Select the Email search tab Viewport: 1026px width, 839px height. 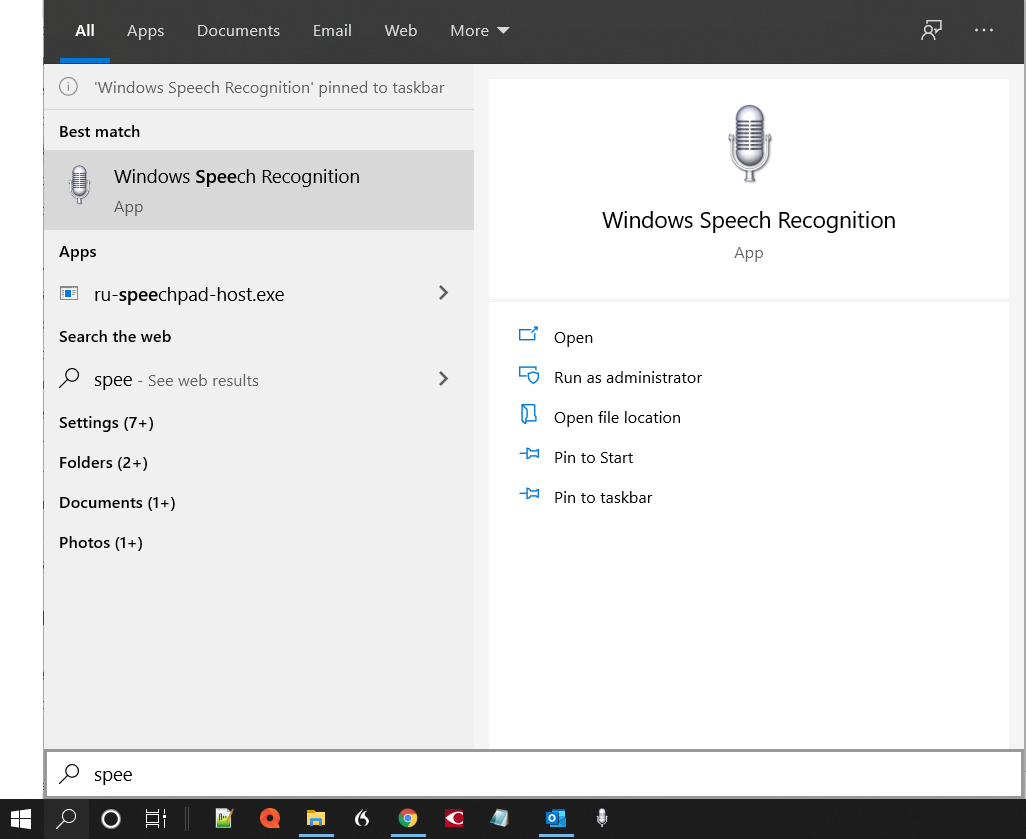coord(332,31)
